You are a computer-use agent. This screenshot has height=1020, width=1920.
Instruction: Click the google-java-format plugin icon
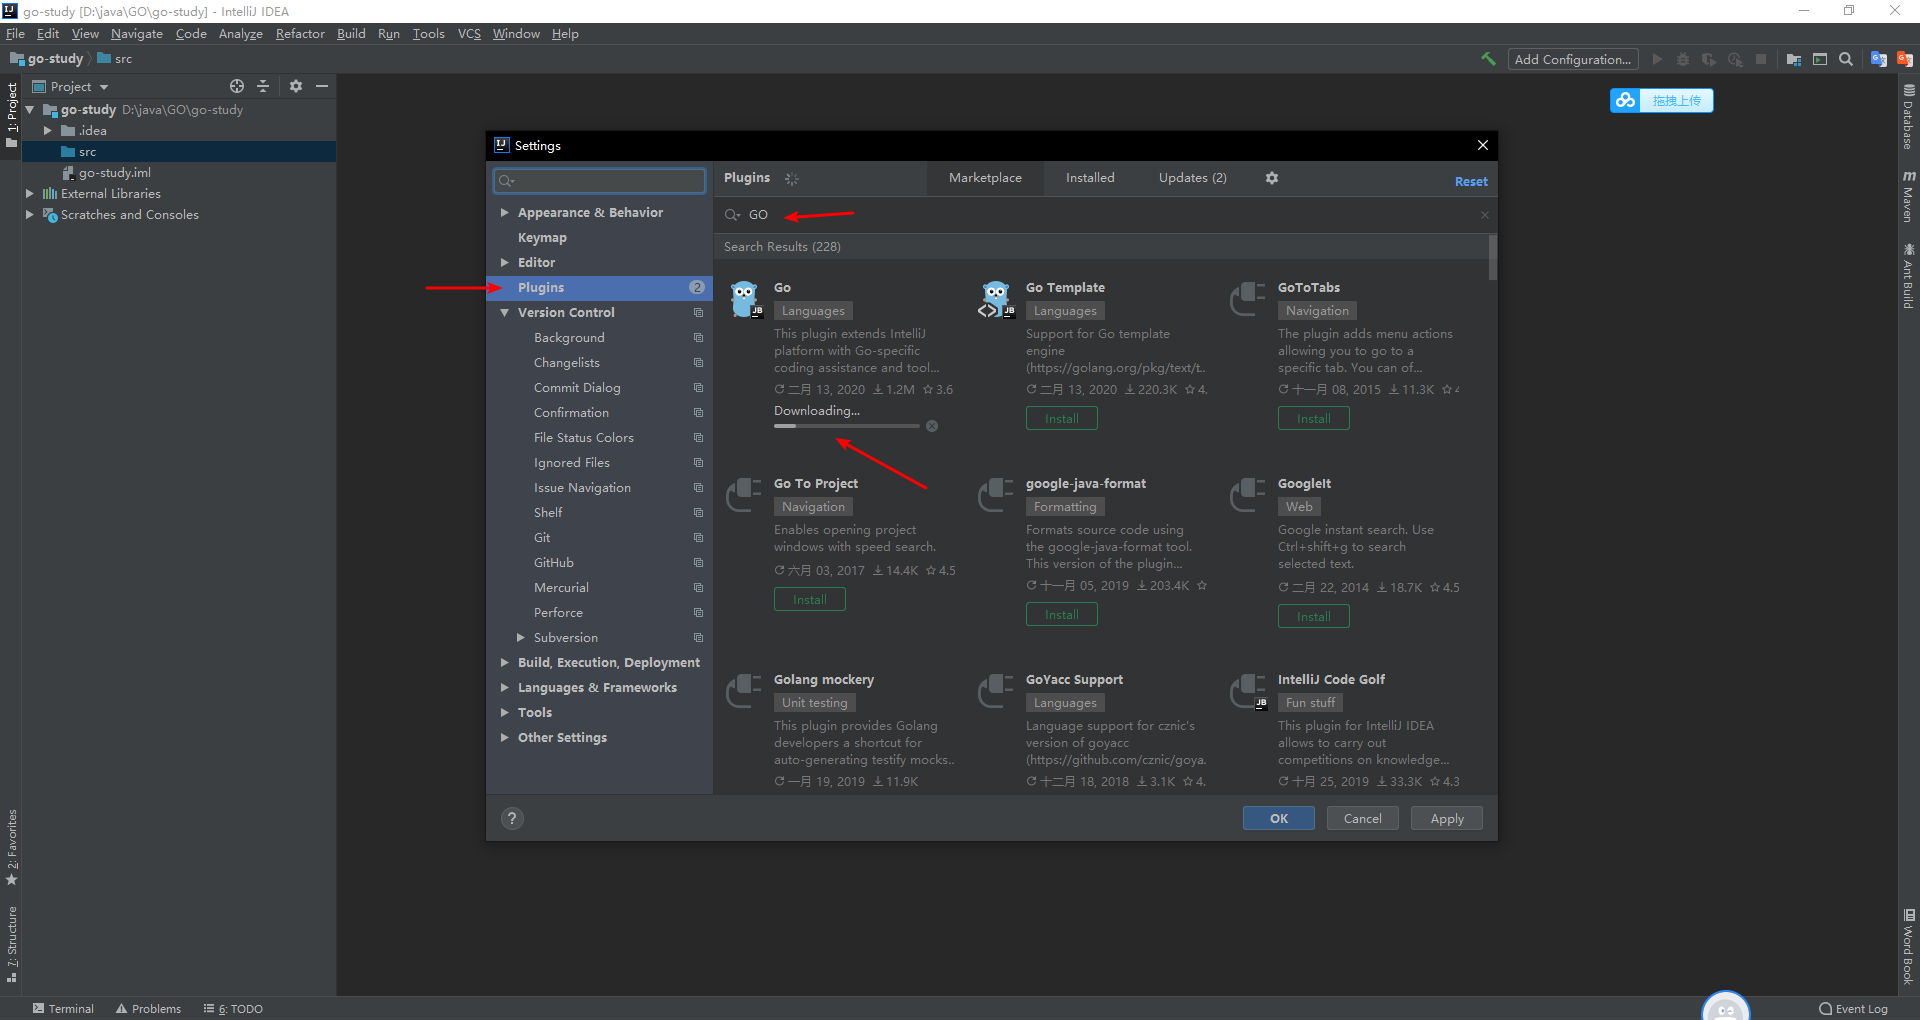point(996,494)
